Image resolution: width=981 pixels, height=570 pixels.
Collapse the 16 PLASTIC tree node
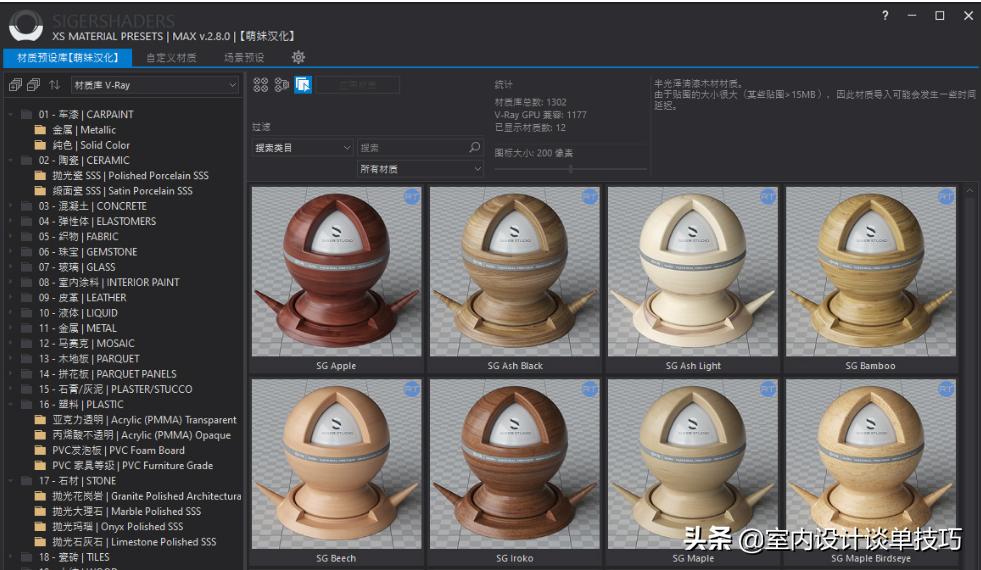(11, 404)
